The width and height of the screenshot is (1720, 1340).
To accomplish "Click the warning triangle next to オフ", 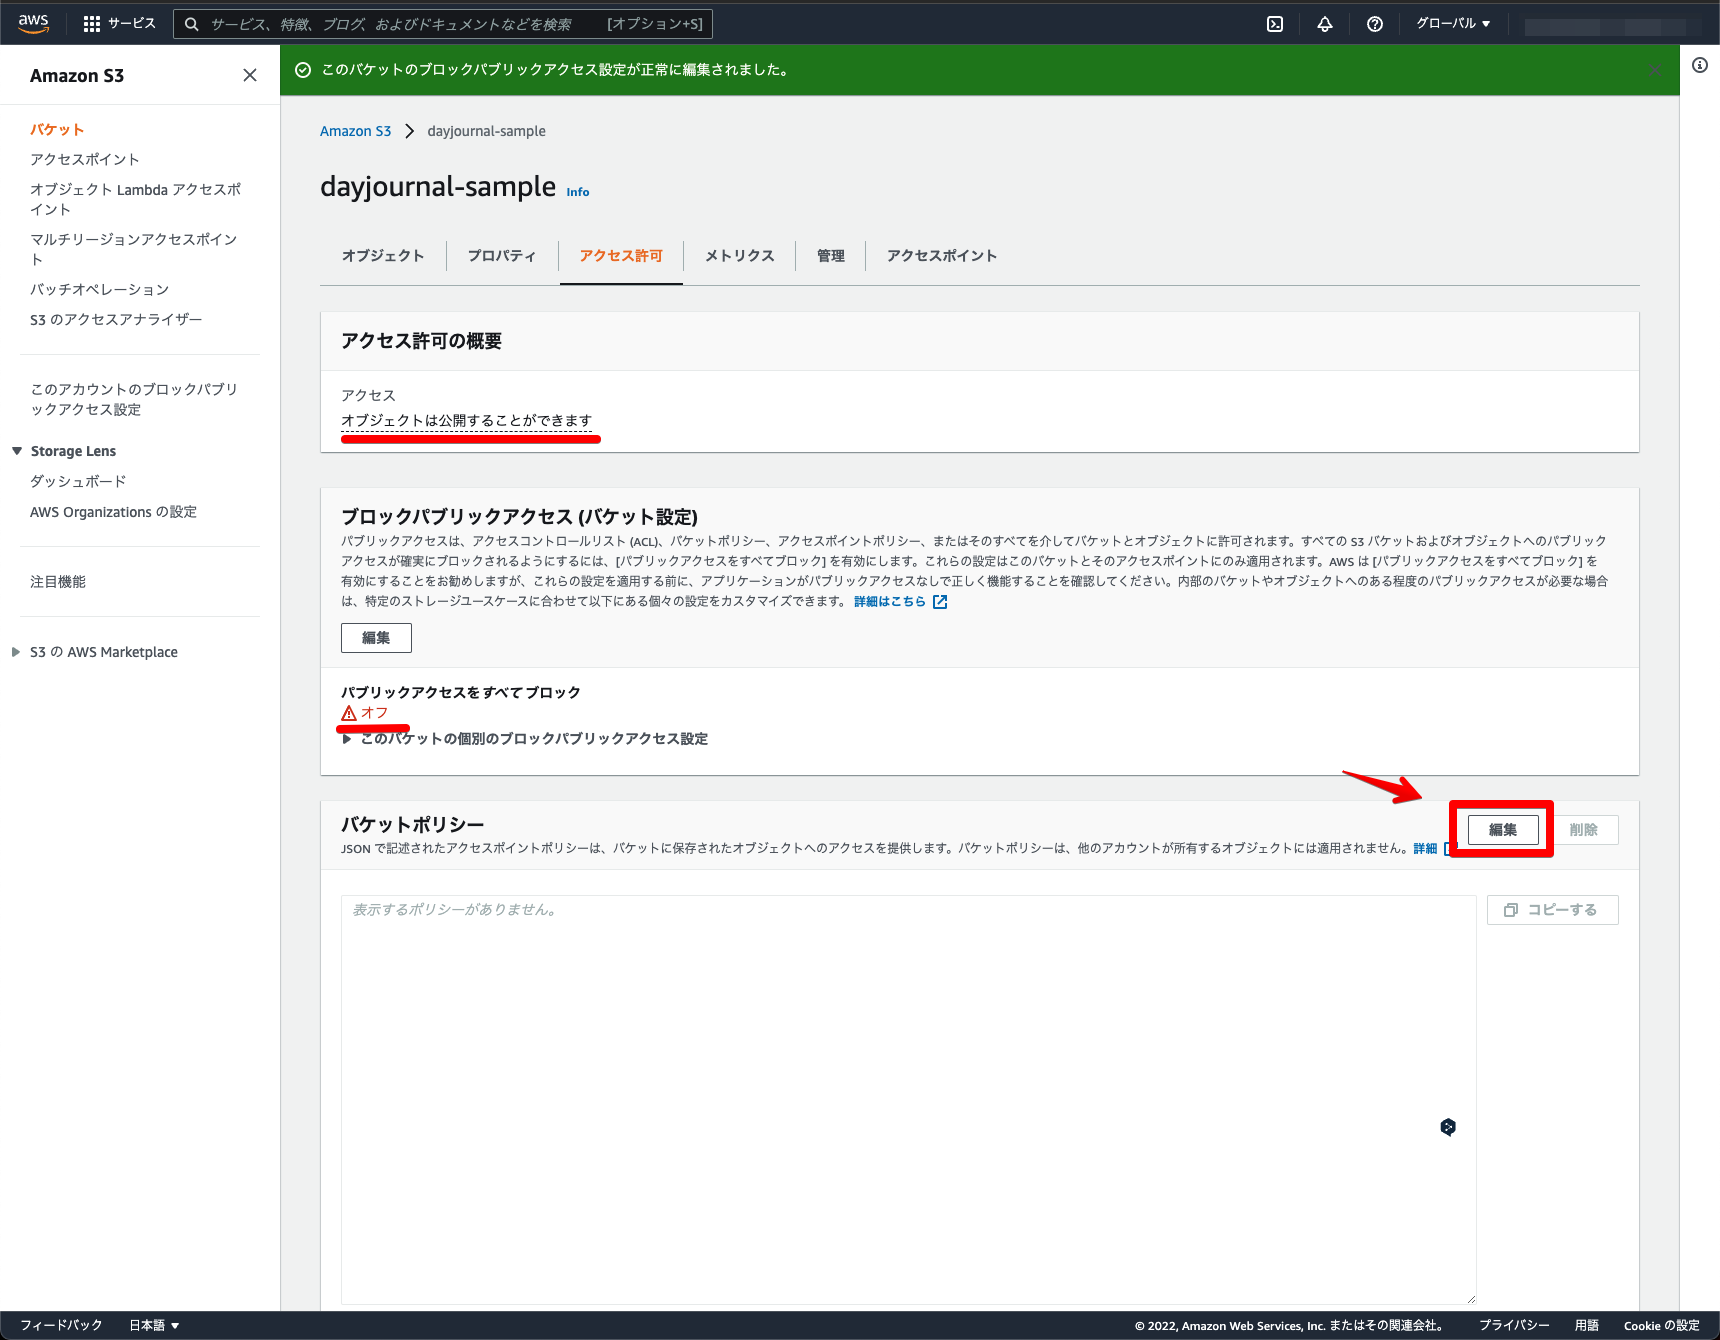I will coord(349,713).
